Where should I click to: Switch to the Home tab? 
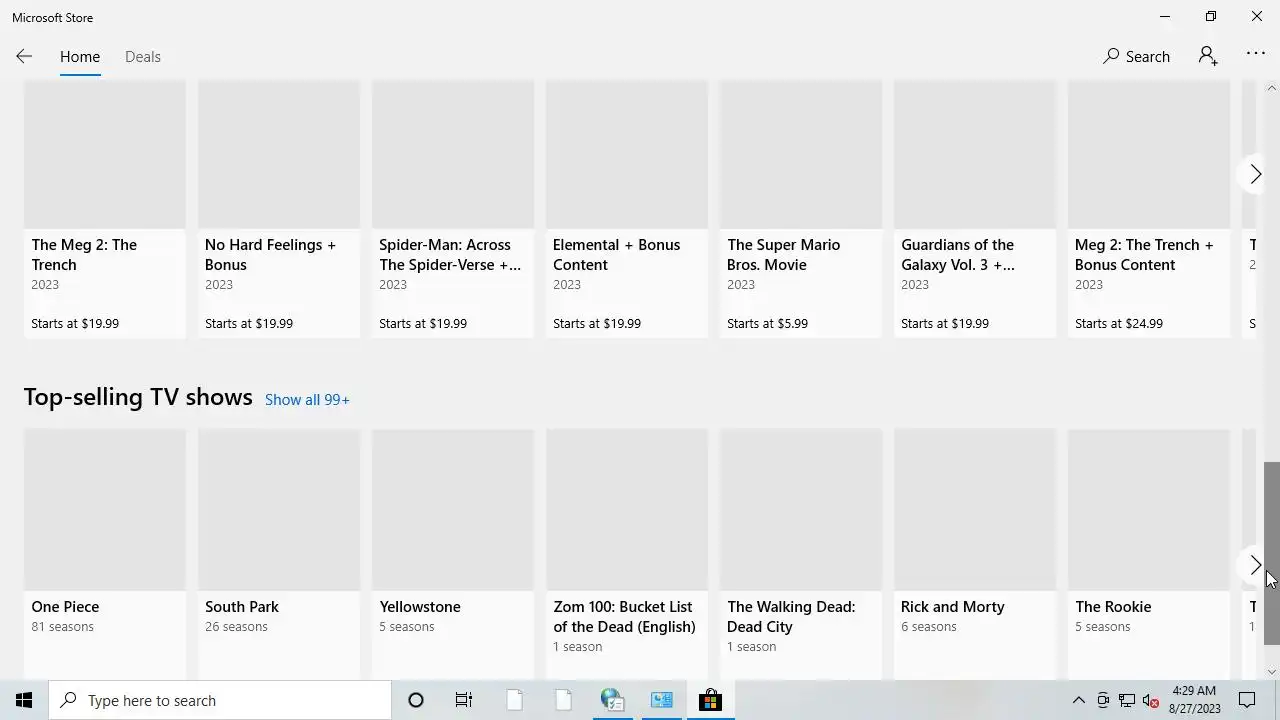coord(80,57)
